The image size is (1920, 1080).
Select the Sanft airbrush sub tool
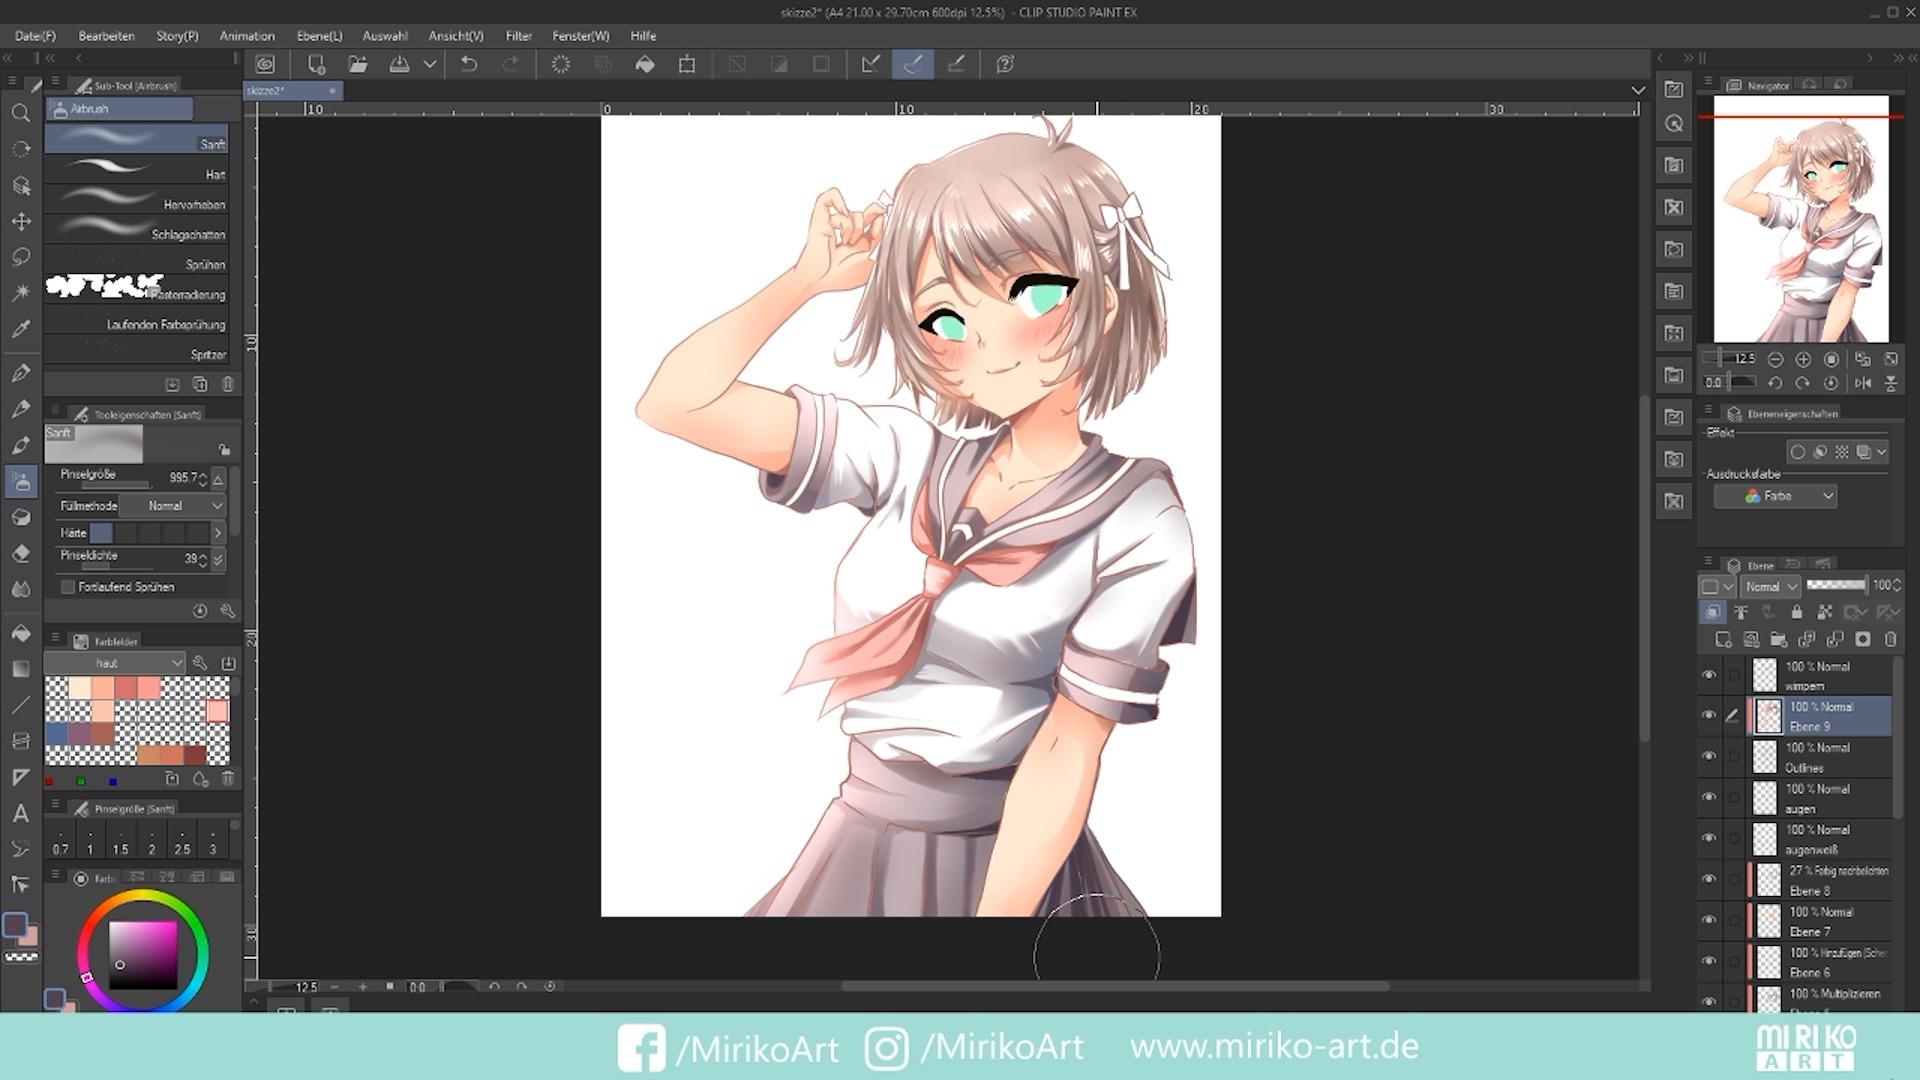click(x=136, y=139)
